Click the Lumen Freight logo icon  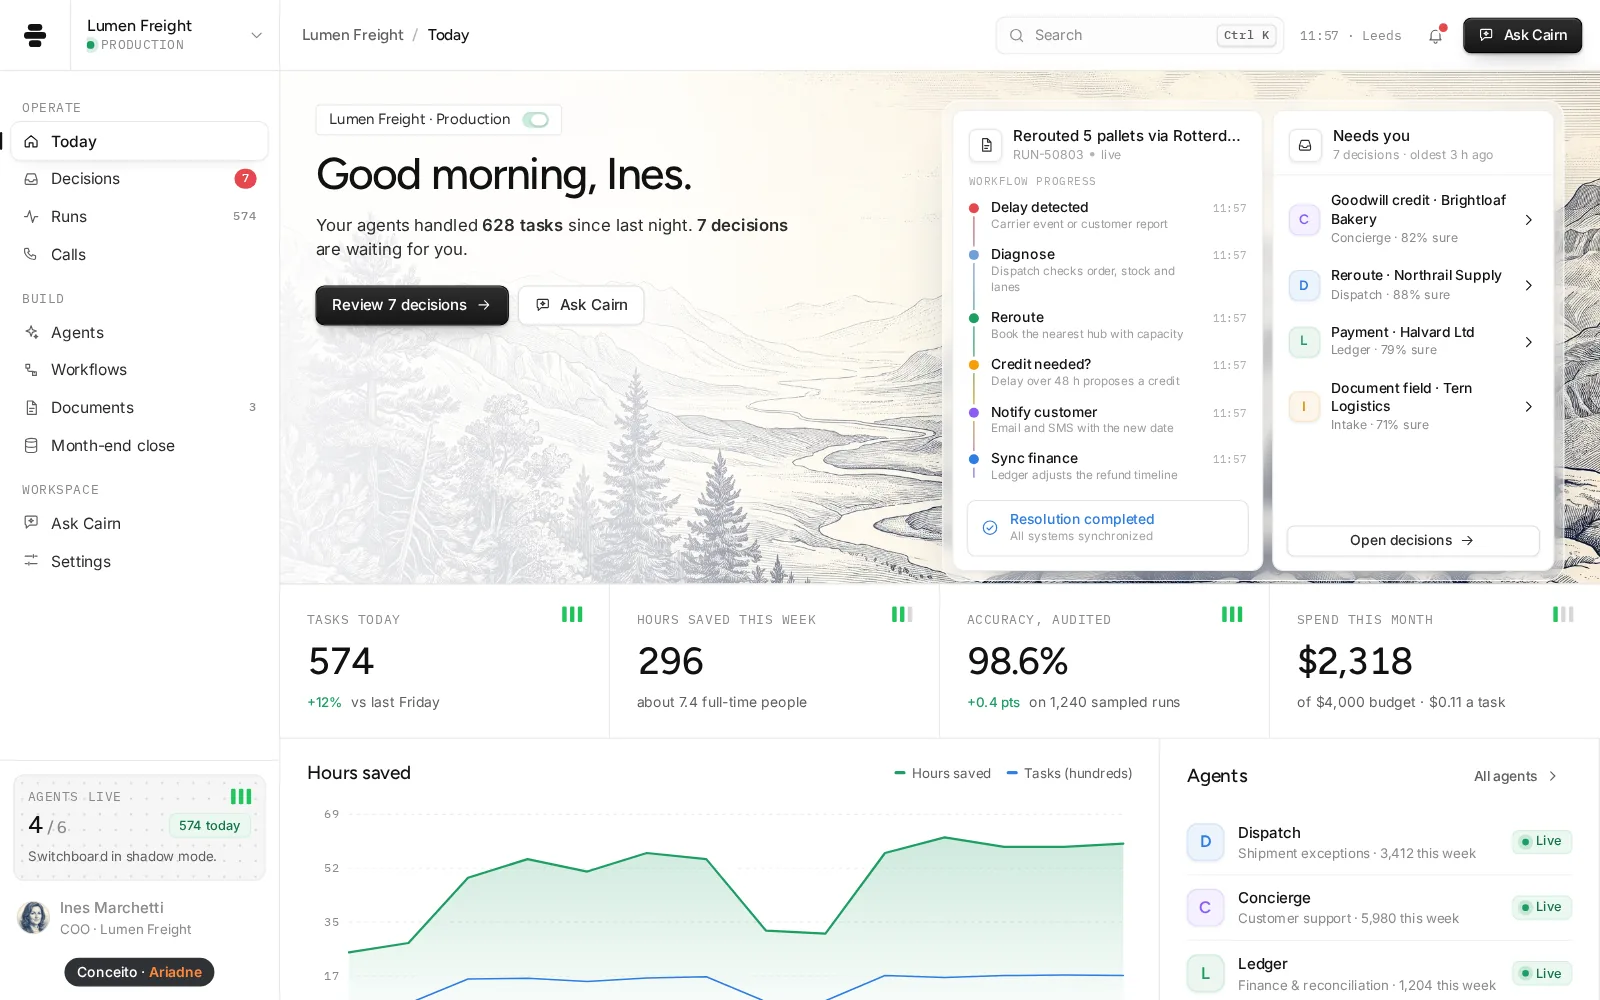coord(35,35)
